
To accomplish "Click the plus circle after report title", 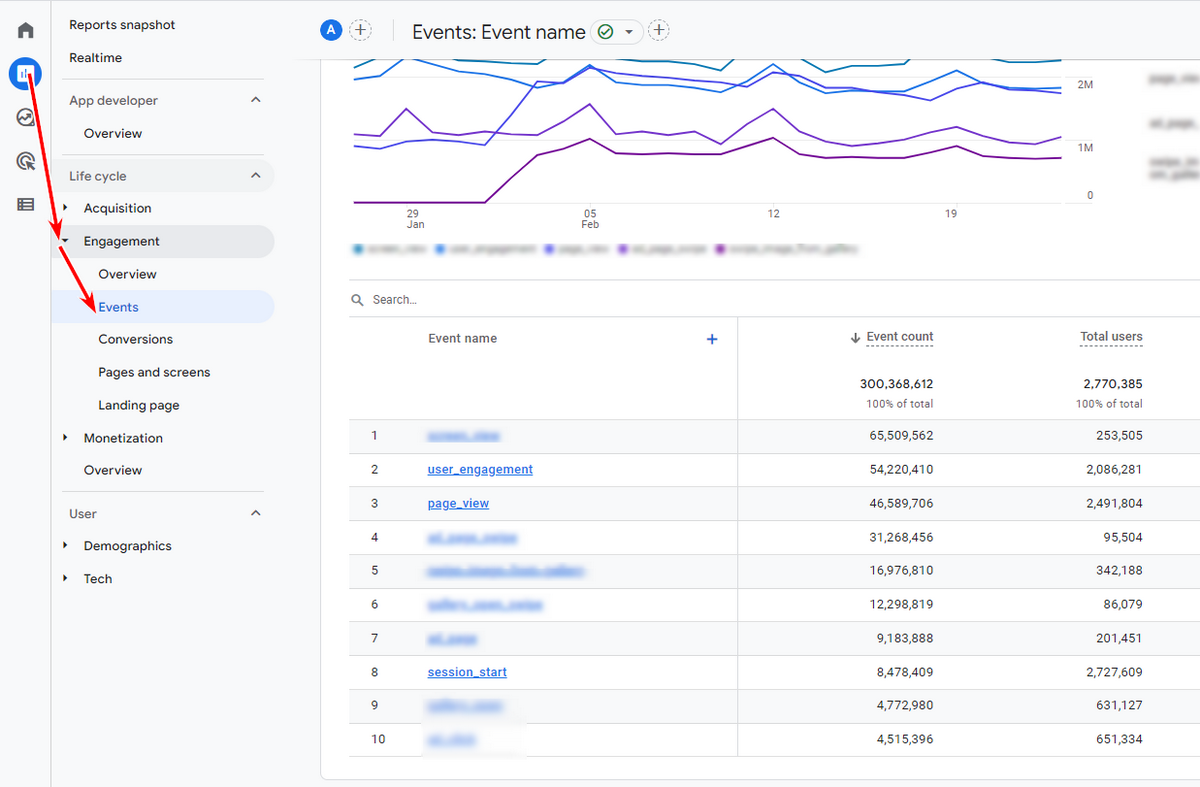I will coord(659,31).
